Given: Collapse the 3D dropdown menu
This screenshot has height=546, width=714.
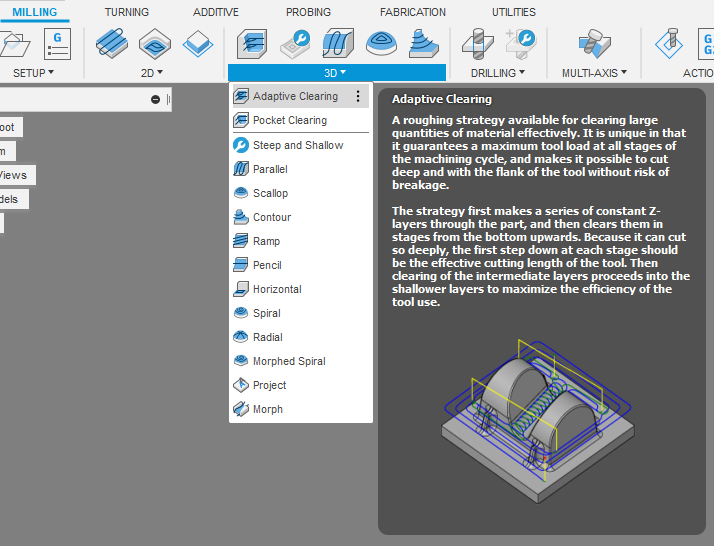Looking at the screenshot, I should [x=337, y=73].
